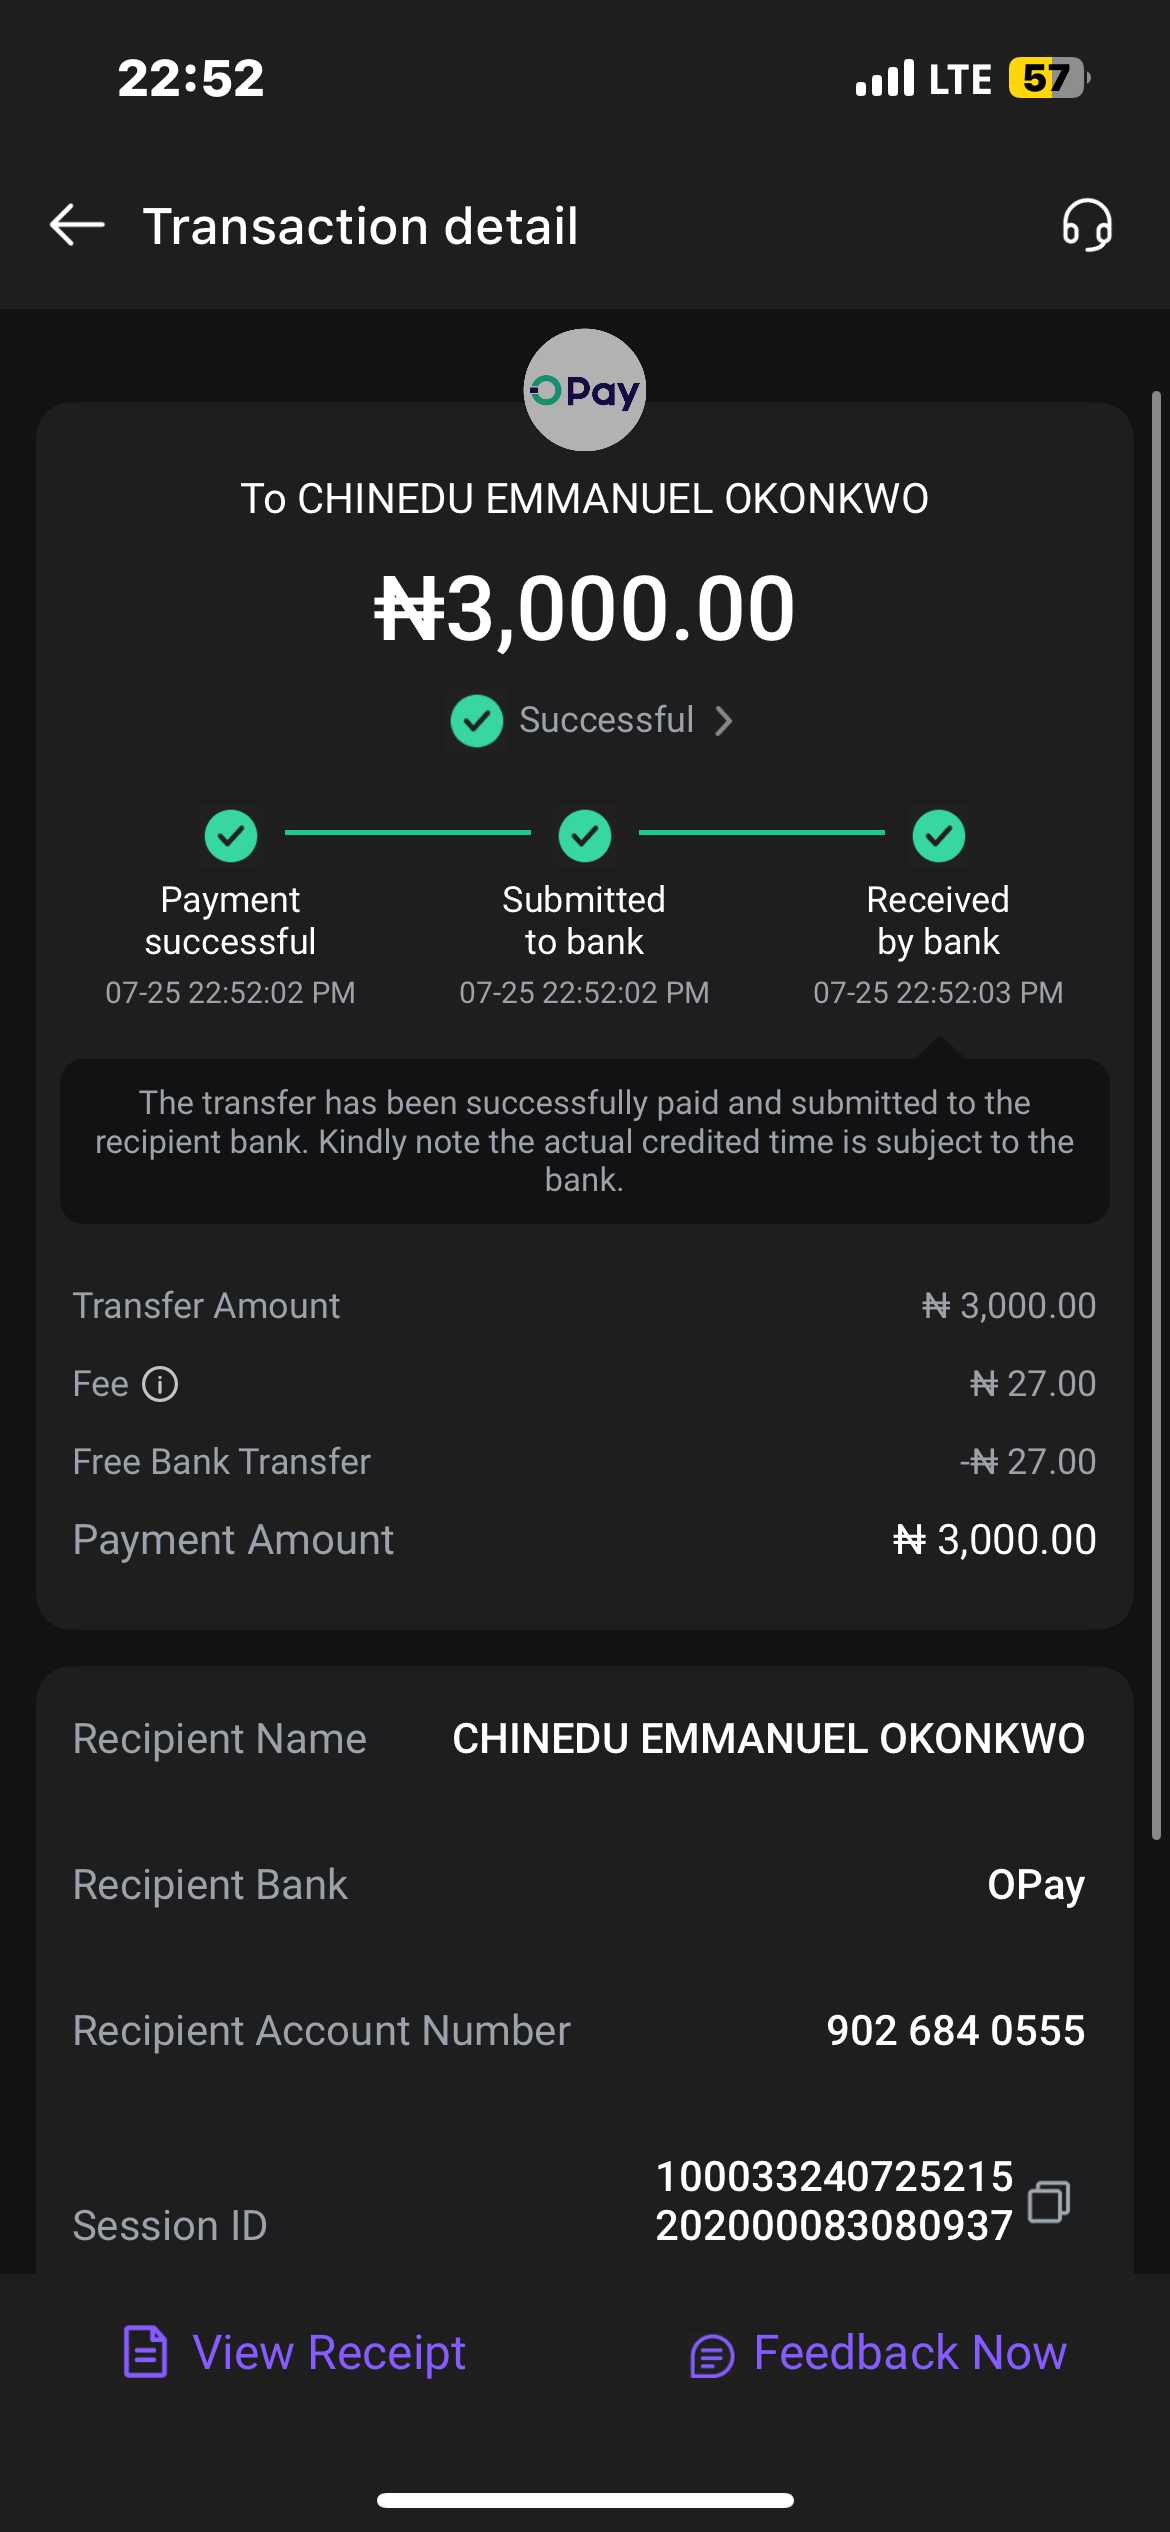This screenshot has height=2532, width=1170.
Task: Tap the battery indicator in status bar
Action: pyautogui.click(x=1047, y=78)
